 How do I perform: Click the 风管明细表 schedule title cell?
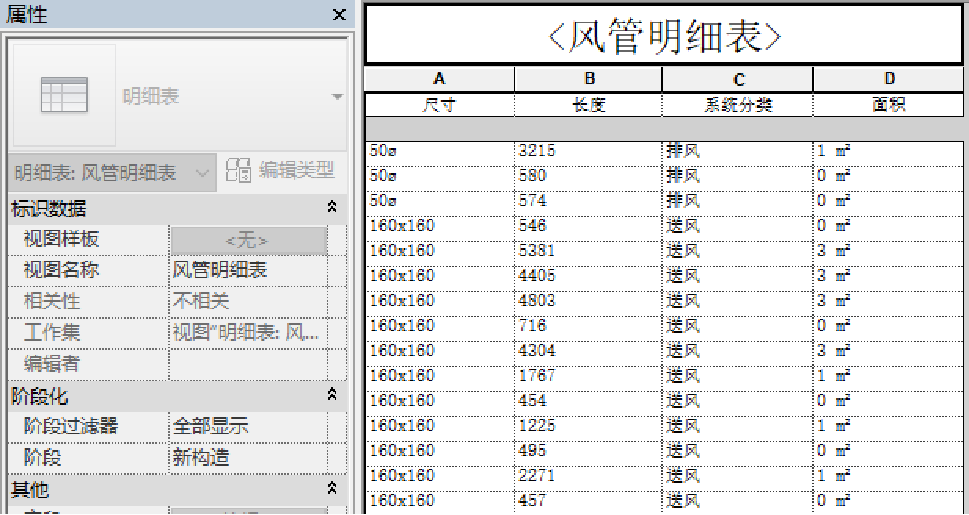pyautogui.click(x=664, y=38)
